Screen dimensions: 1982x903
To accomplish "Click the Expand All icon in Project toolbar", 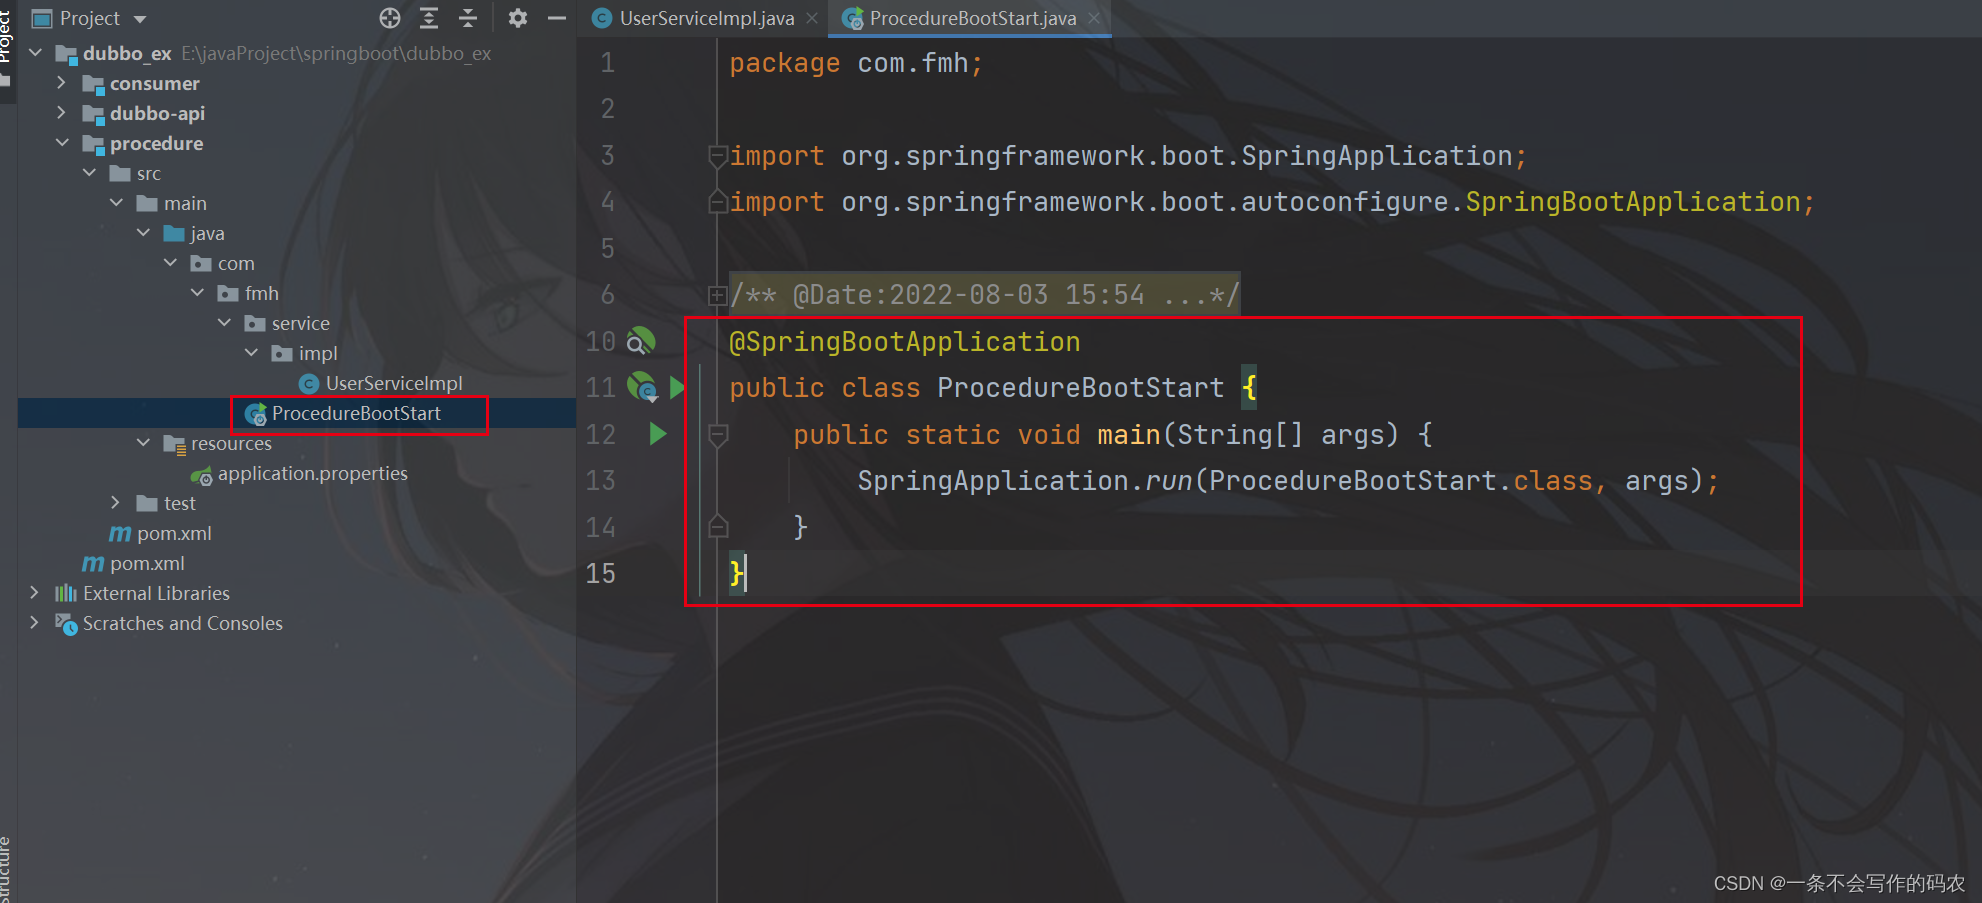I will point(429,18).
